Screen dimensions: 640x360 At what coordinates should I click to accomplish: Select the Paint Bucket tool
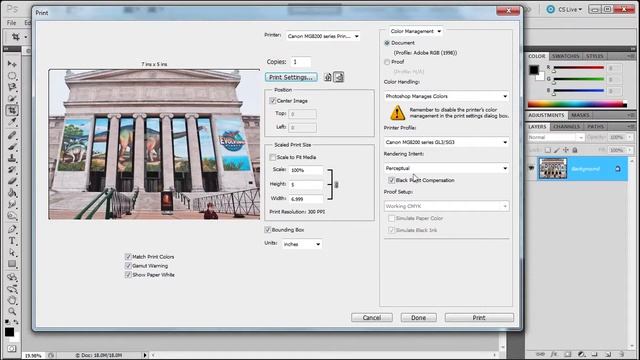tap(12, 192)
